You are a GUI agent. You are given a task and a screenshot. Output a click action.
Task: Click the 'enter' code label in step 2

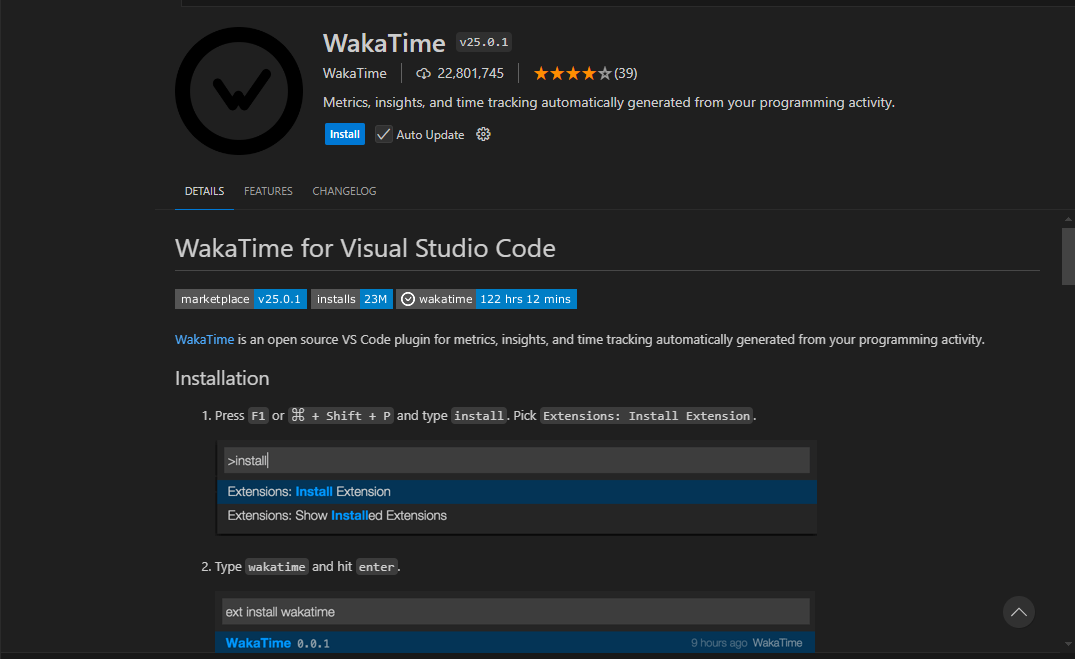coord(376,566)
